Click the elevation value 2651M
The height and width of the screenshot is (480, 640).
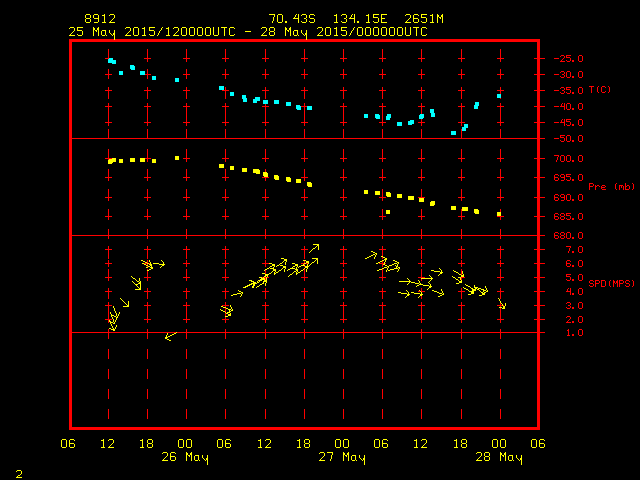click(424, 19)
